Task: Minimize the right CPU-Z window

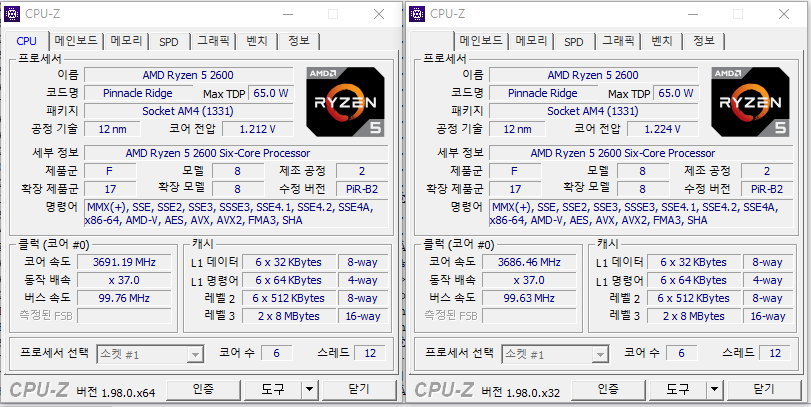Action: (692, 14)
